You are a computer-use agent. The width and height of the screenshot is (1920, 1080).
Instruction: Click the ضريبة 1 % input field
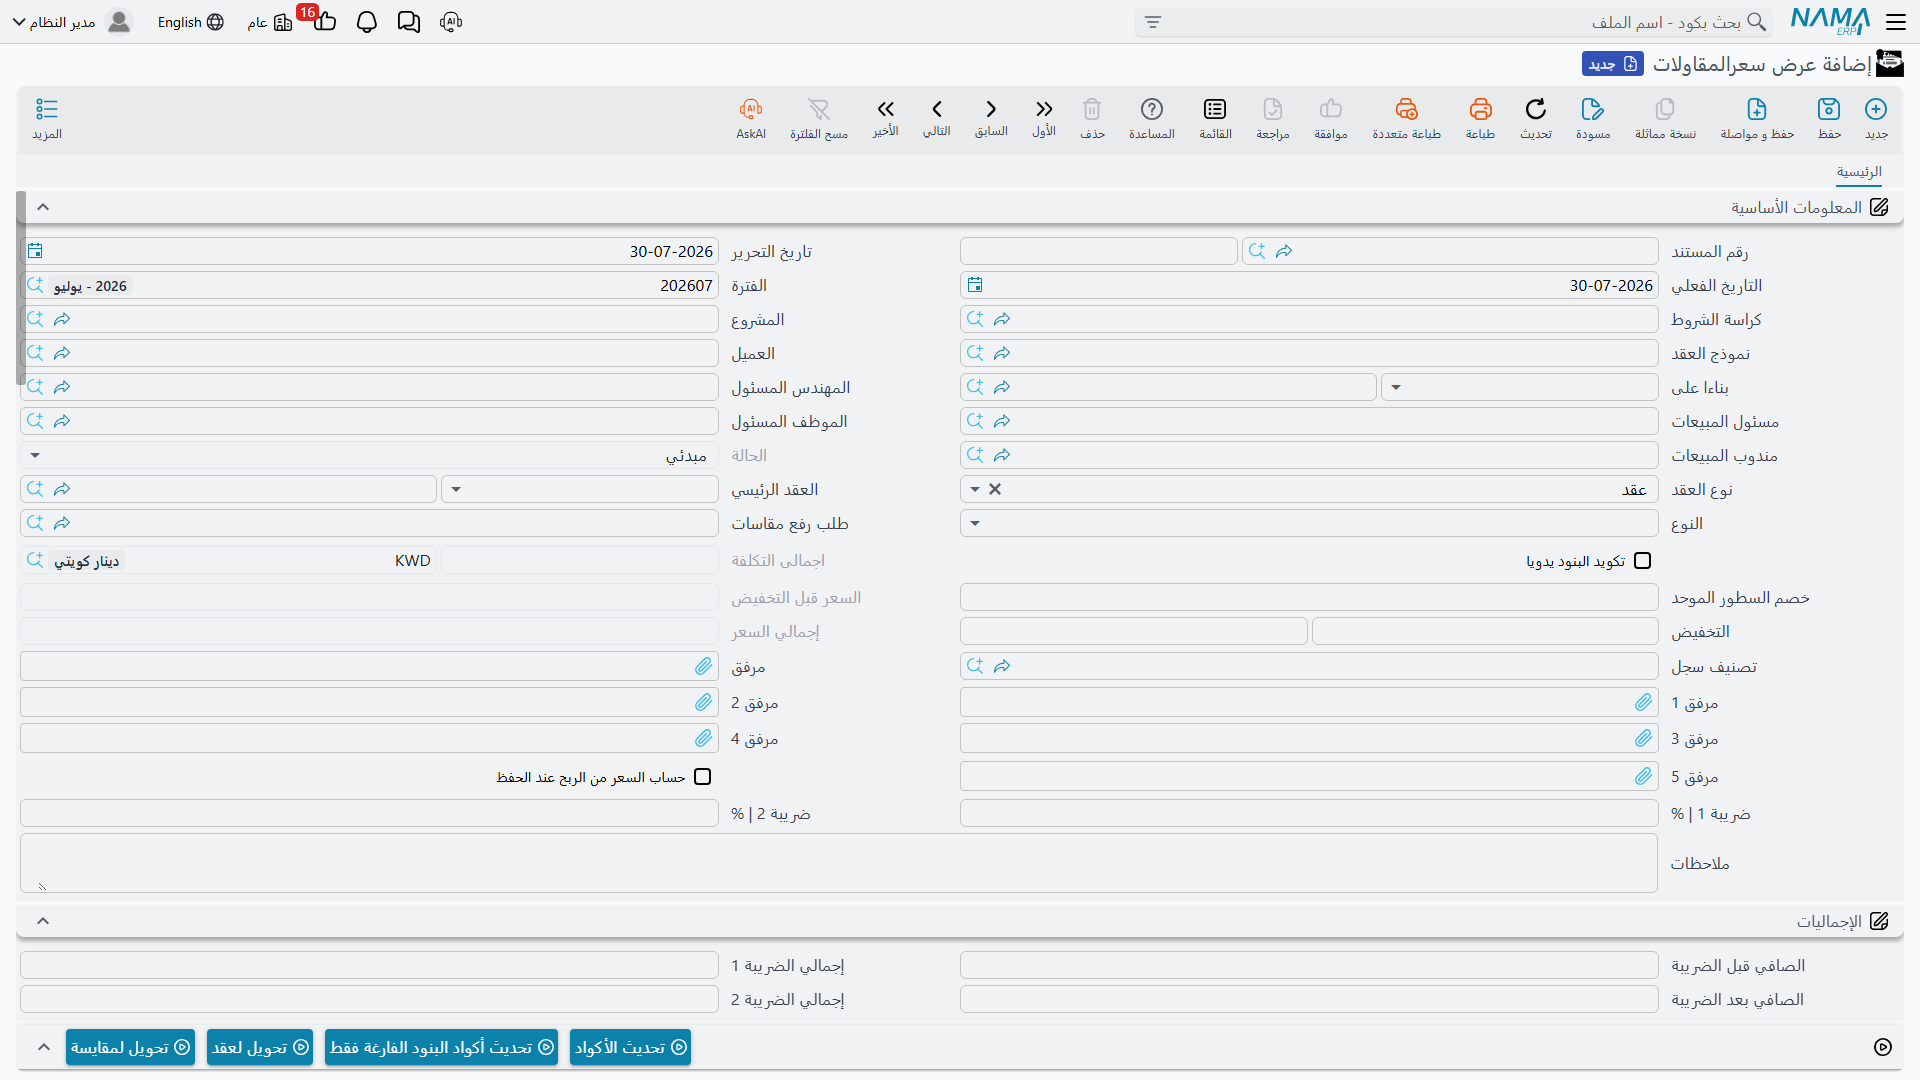coord(1309,814)
